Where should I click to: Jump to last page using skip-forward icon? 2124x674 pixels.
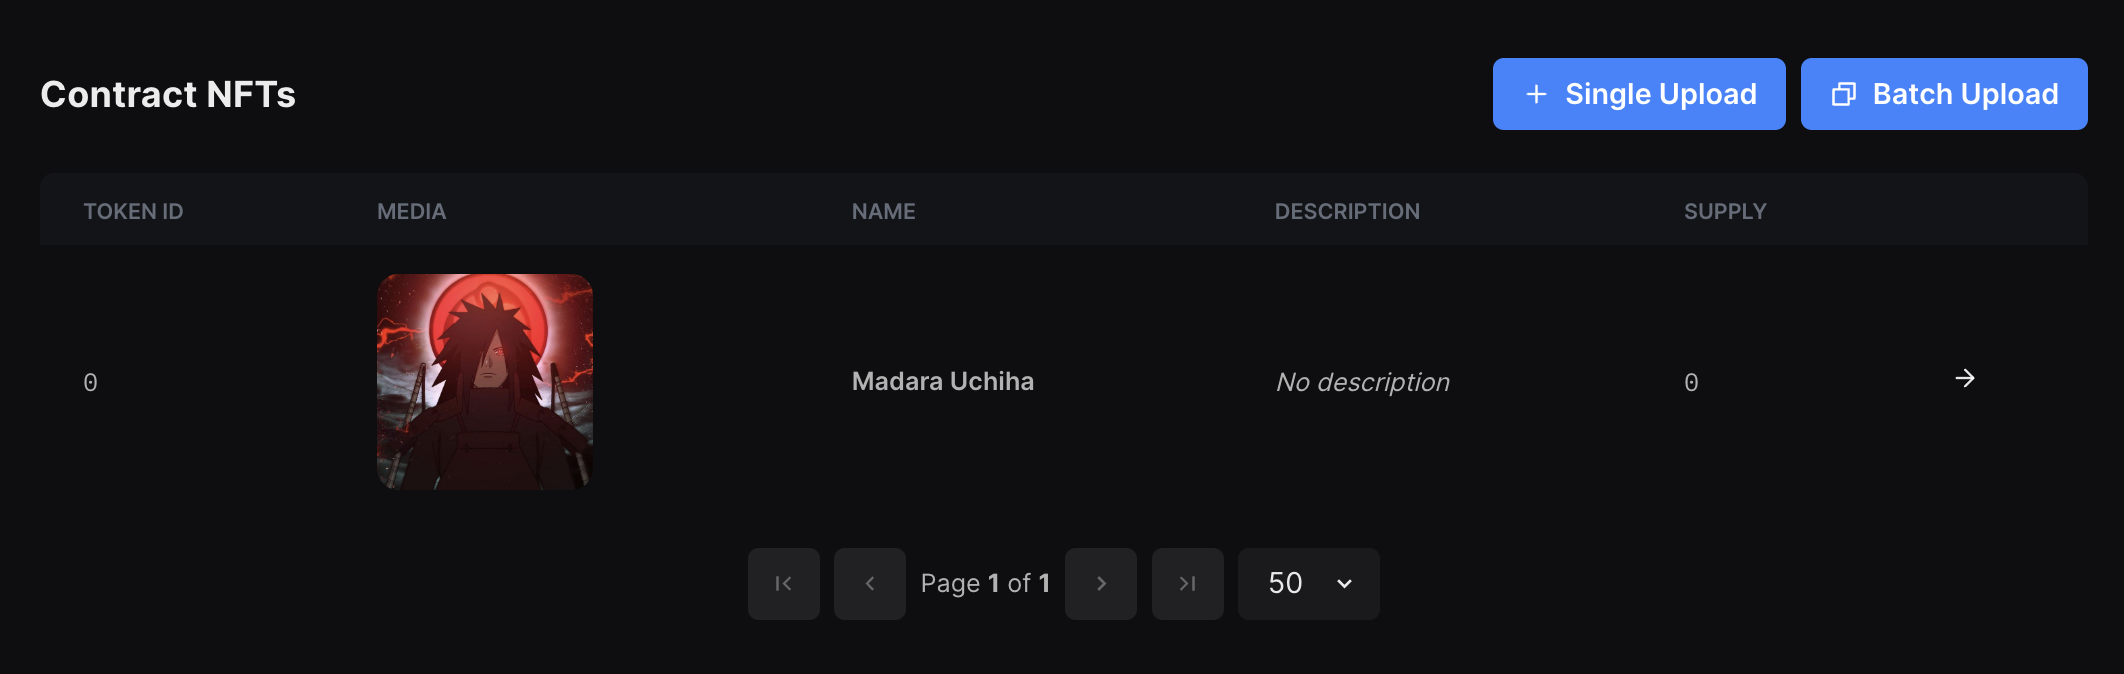pos(1187,583)
